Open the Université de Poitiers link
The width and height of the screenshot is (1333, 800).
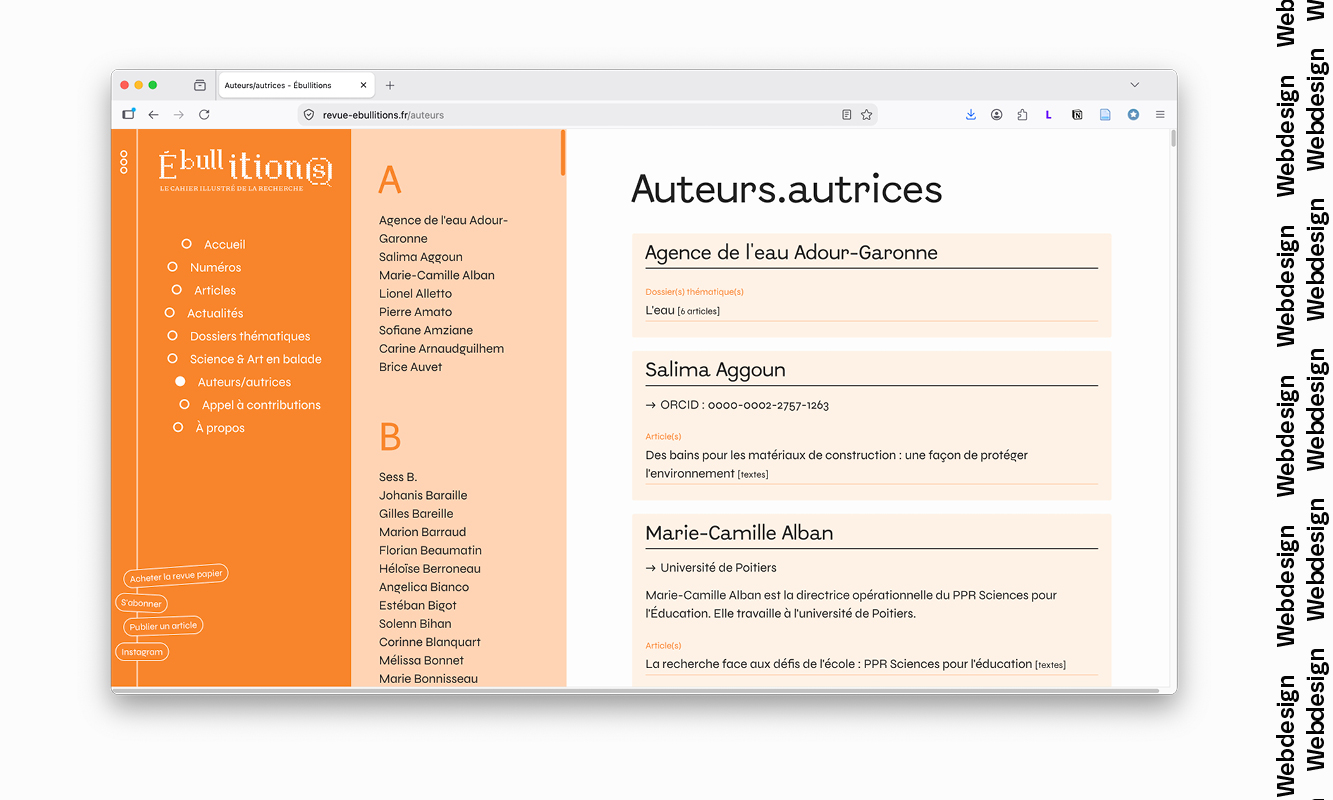pyautogui.click(x=711, y=568)
